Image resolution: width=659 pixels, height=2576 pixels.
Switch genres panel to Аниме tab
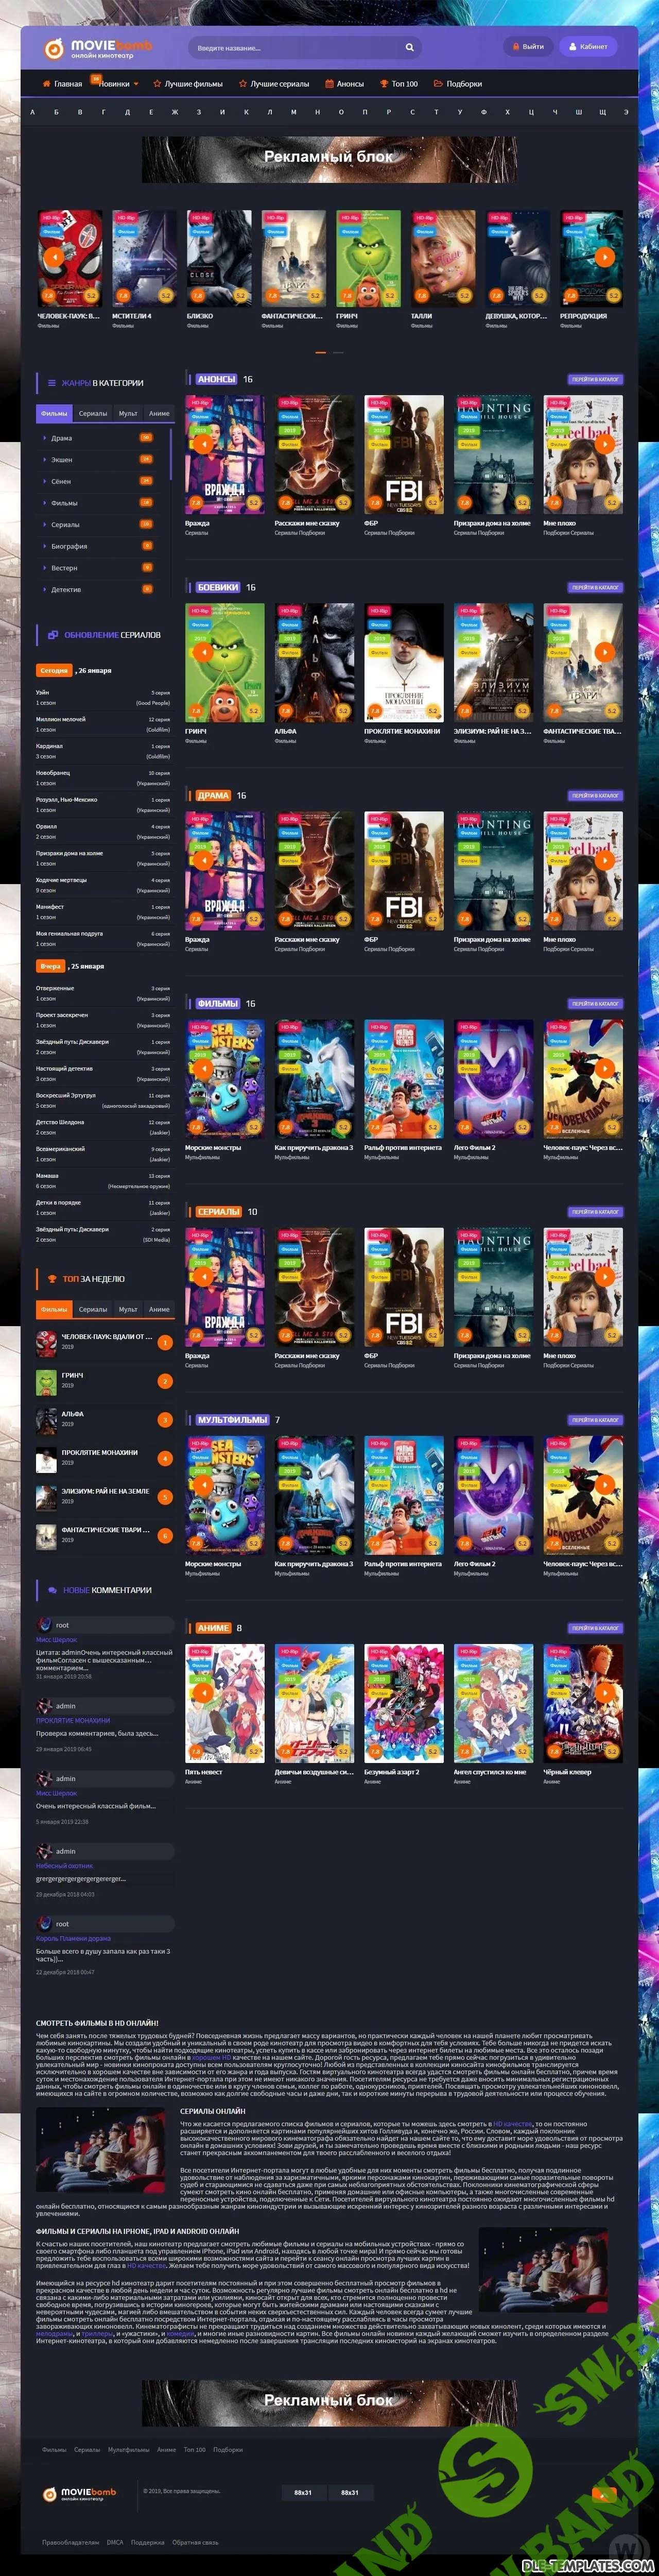point(159,413)
